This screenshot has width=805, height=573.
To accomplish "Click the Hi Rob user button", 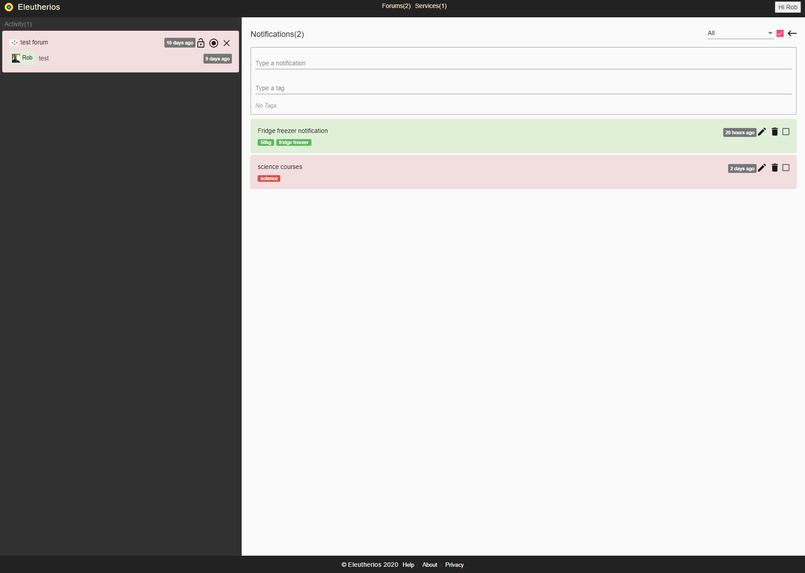I will [x=788, y=7].
